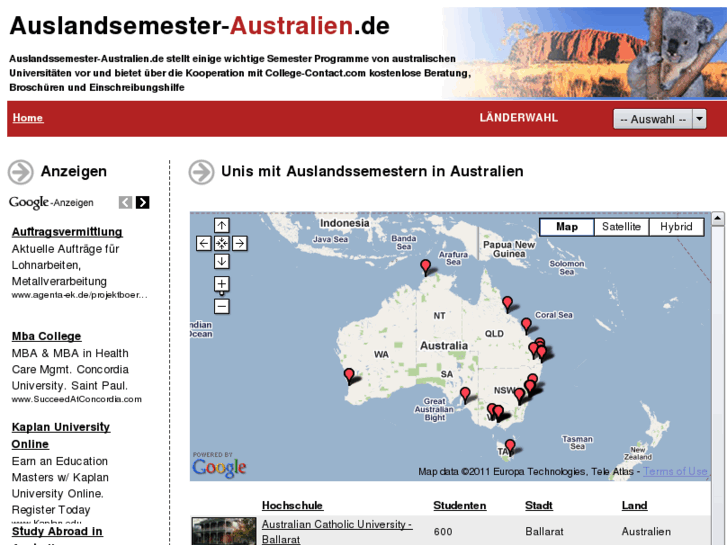Click the northern Queensland coast marker

pyautogui.click(x=508, y=304)
